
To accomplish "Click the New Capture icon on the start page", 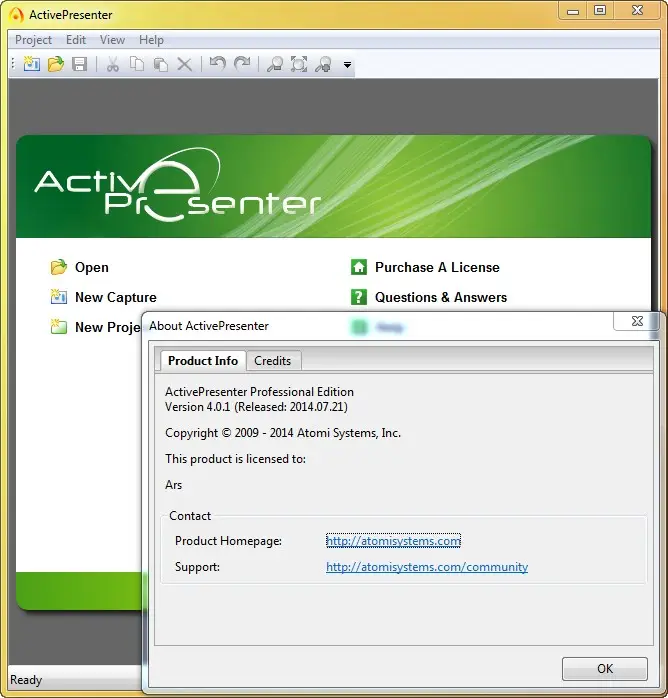I will [x=58, y=297].
